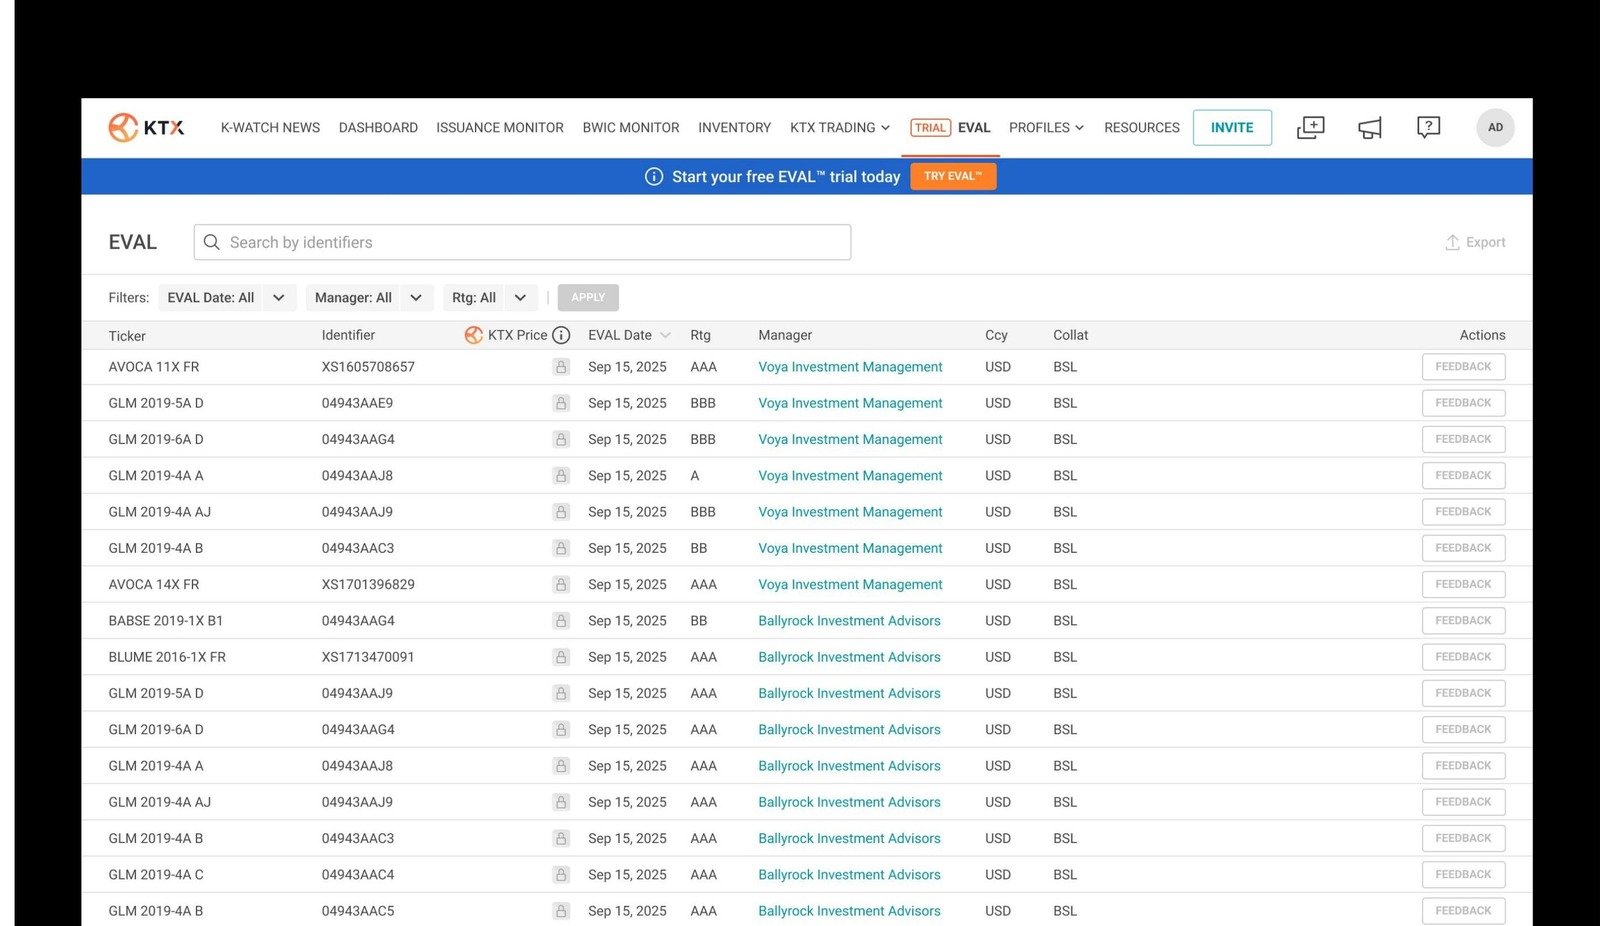
Task: Select identifier XS1713470091
Action: click(368, 657)
